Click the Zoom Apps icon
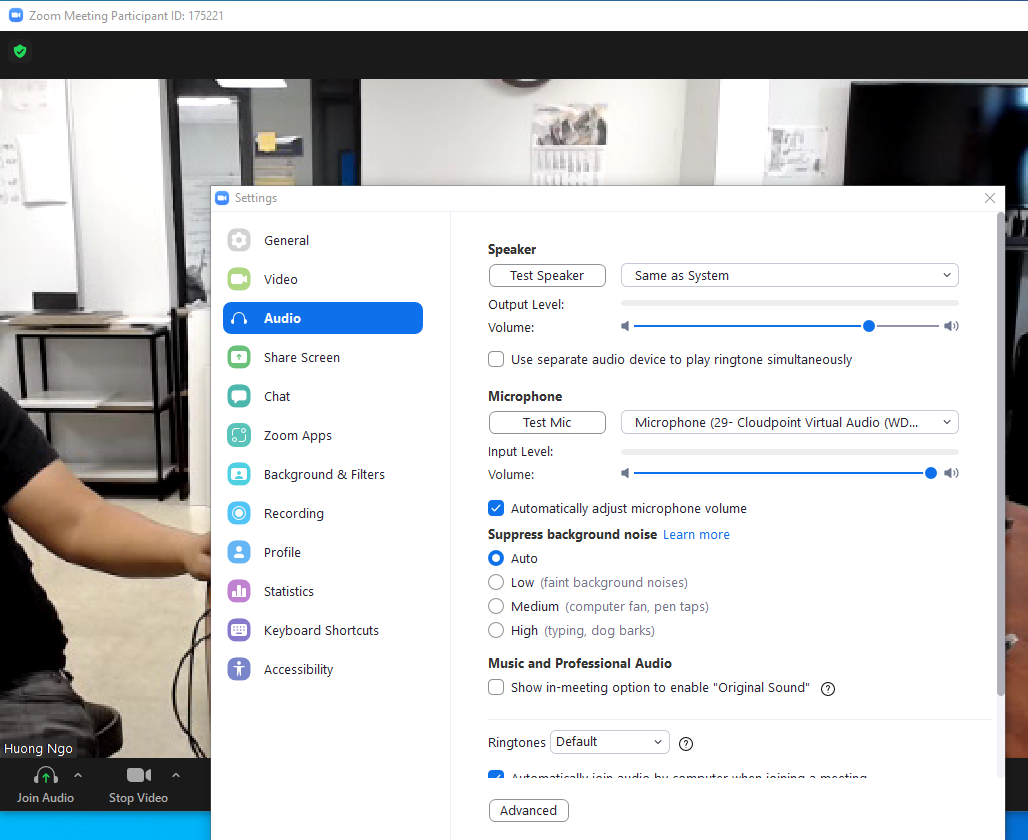 tap(239, 435)
